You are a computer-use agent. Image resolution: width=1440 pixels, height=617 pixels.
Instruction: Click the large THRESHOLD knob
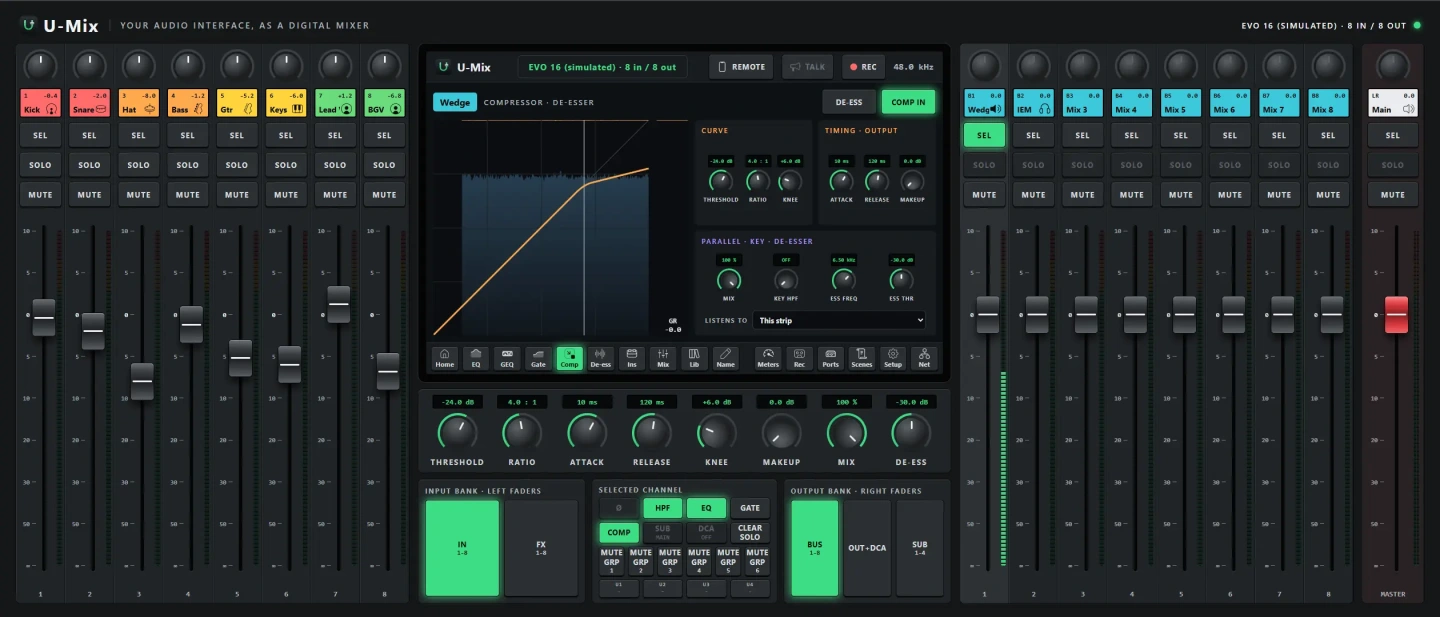[457, 432]
